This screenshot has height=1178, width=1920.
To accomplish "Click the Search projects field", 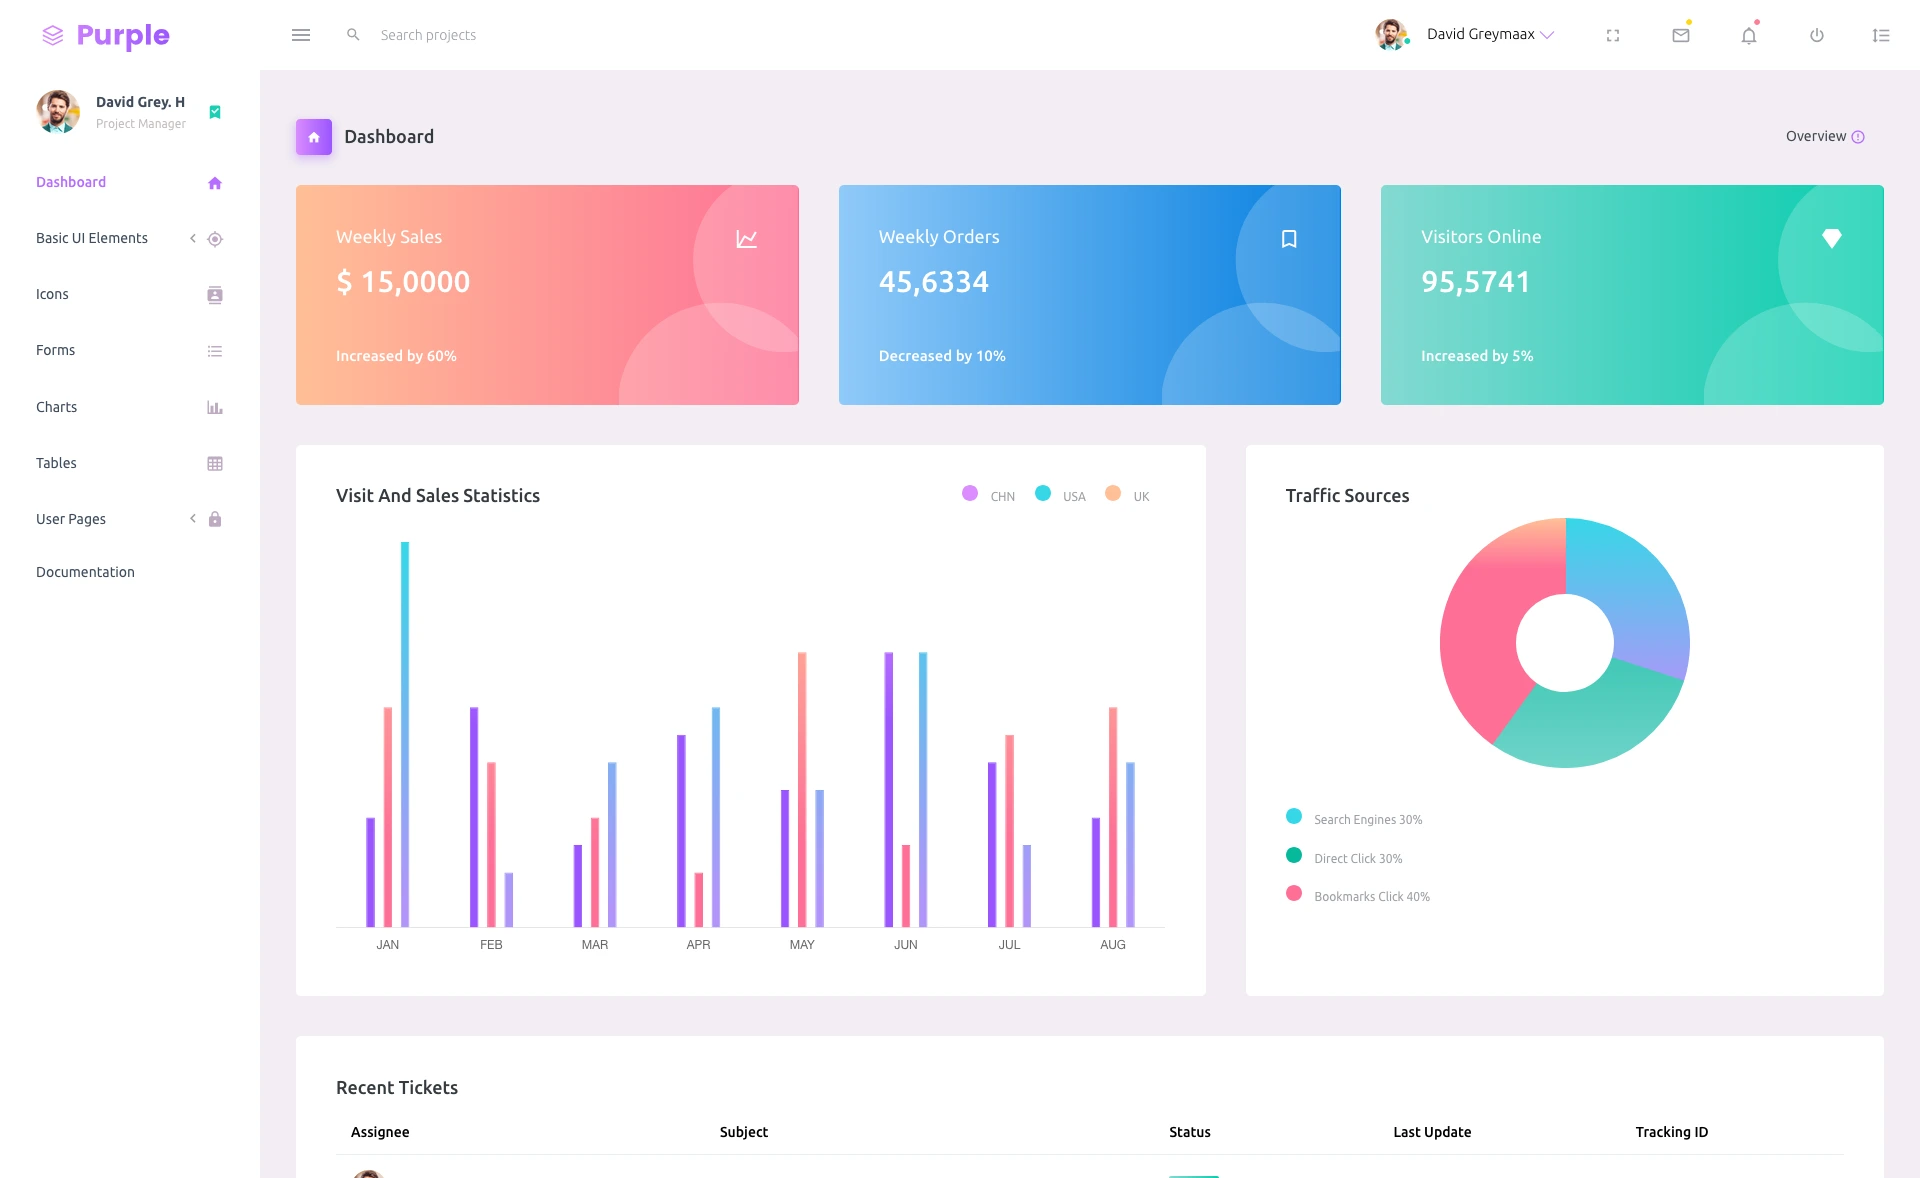I will [428, 35].
